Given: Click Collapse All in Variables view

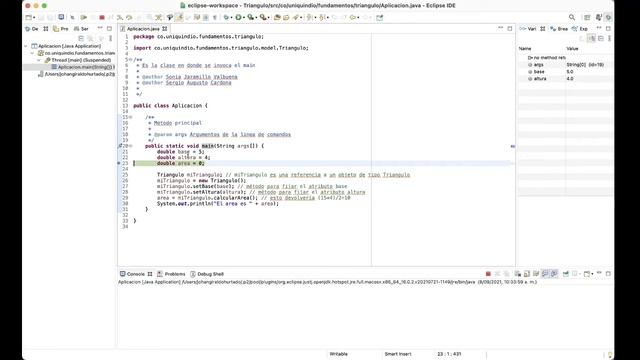Looking at the screenshot, I should (x=601, y=38).
